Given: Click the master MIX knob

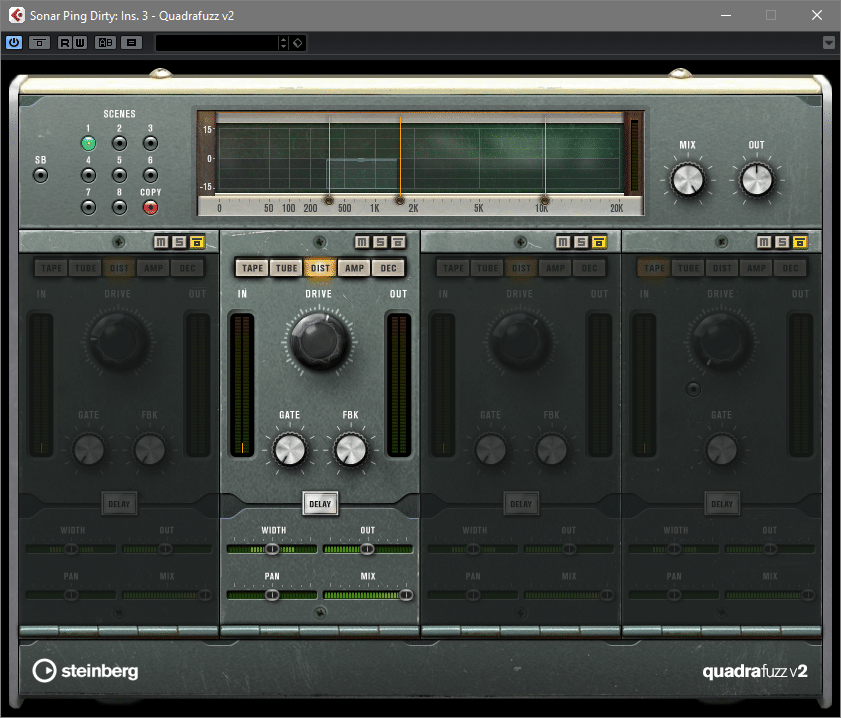Looking at the screenshot, I should point(688,180).
